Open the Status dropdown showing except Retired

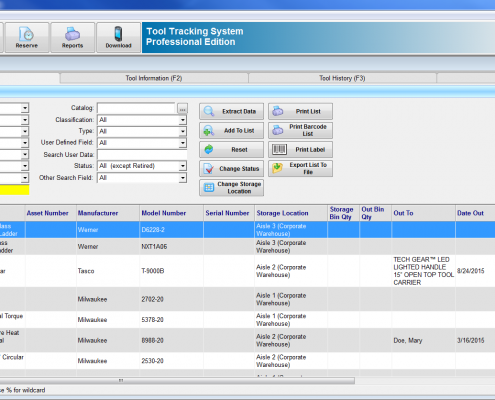[182, 166]
